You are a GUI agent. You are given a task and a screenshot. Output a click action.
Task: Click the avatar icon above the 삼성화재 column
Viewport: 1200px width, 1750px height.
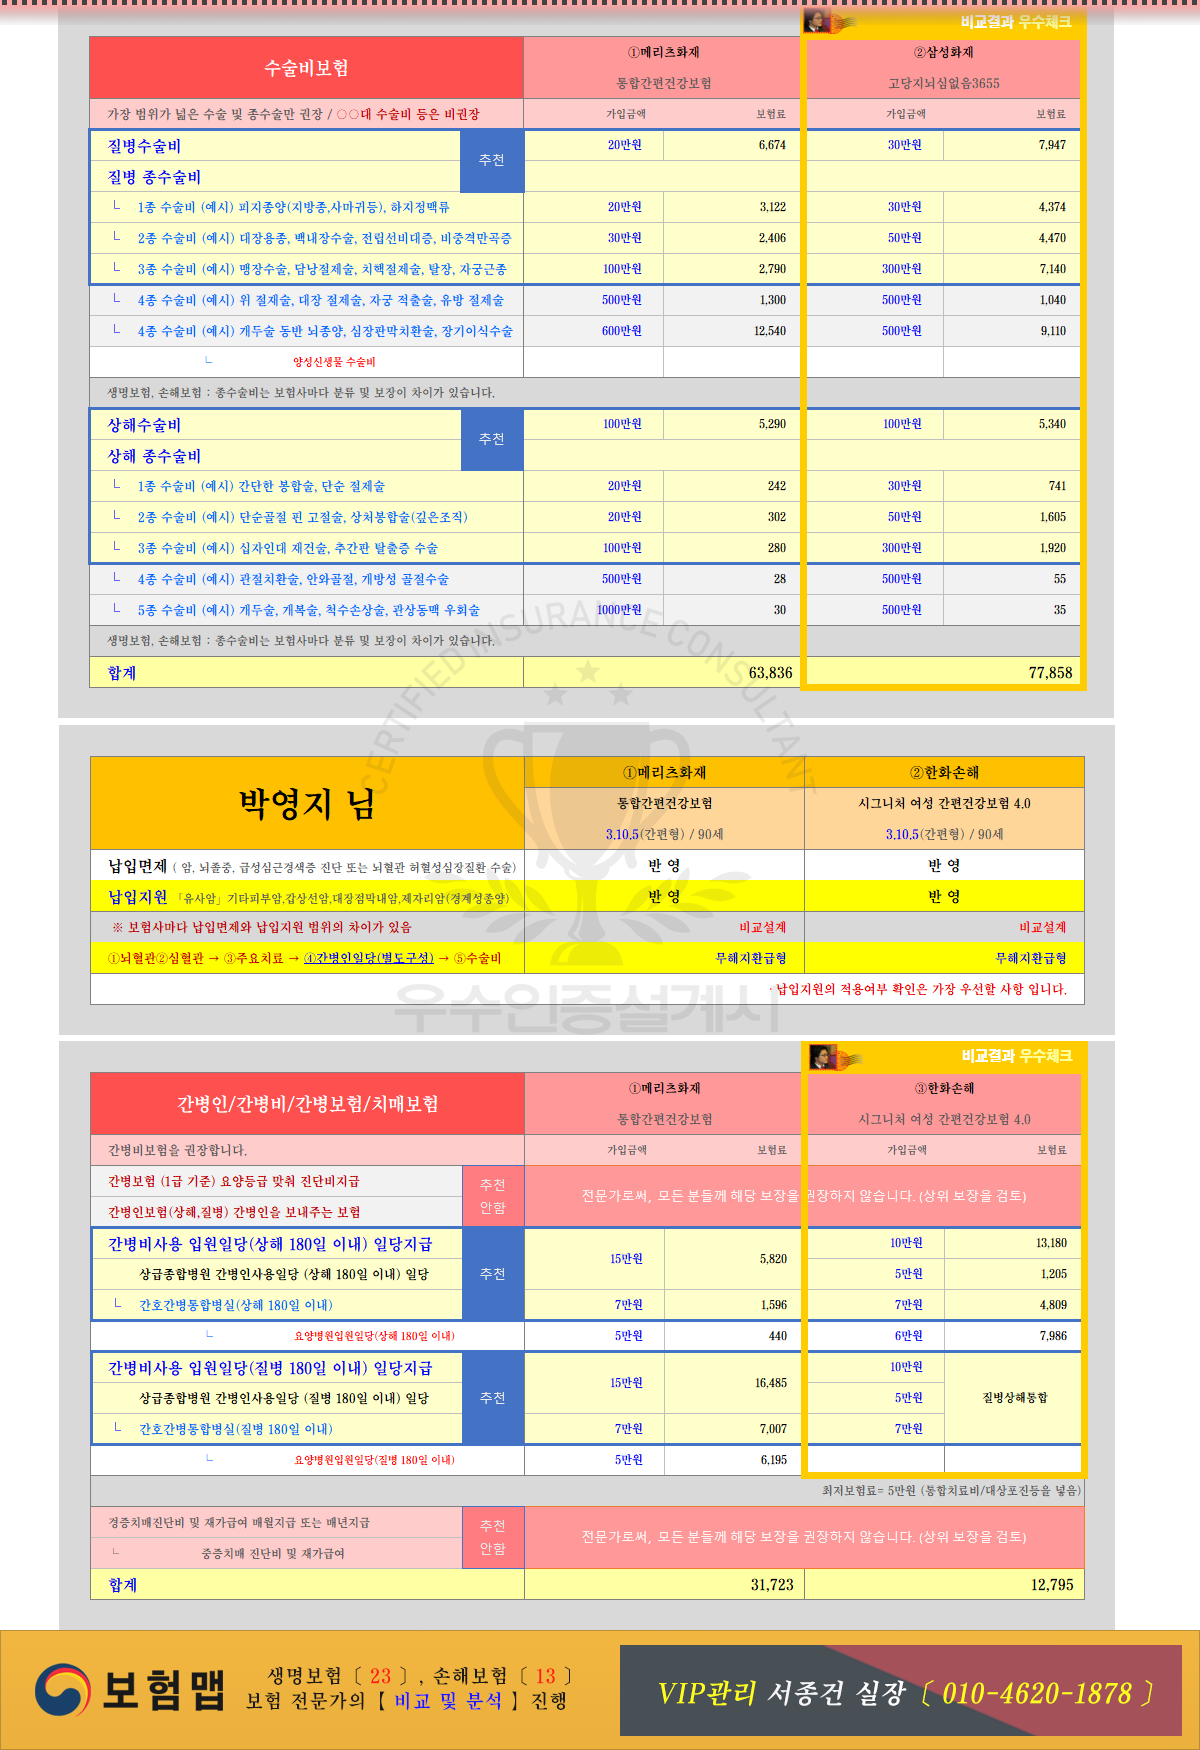[x=818, y=21]
